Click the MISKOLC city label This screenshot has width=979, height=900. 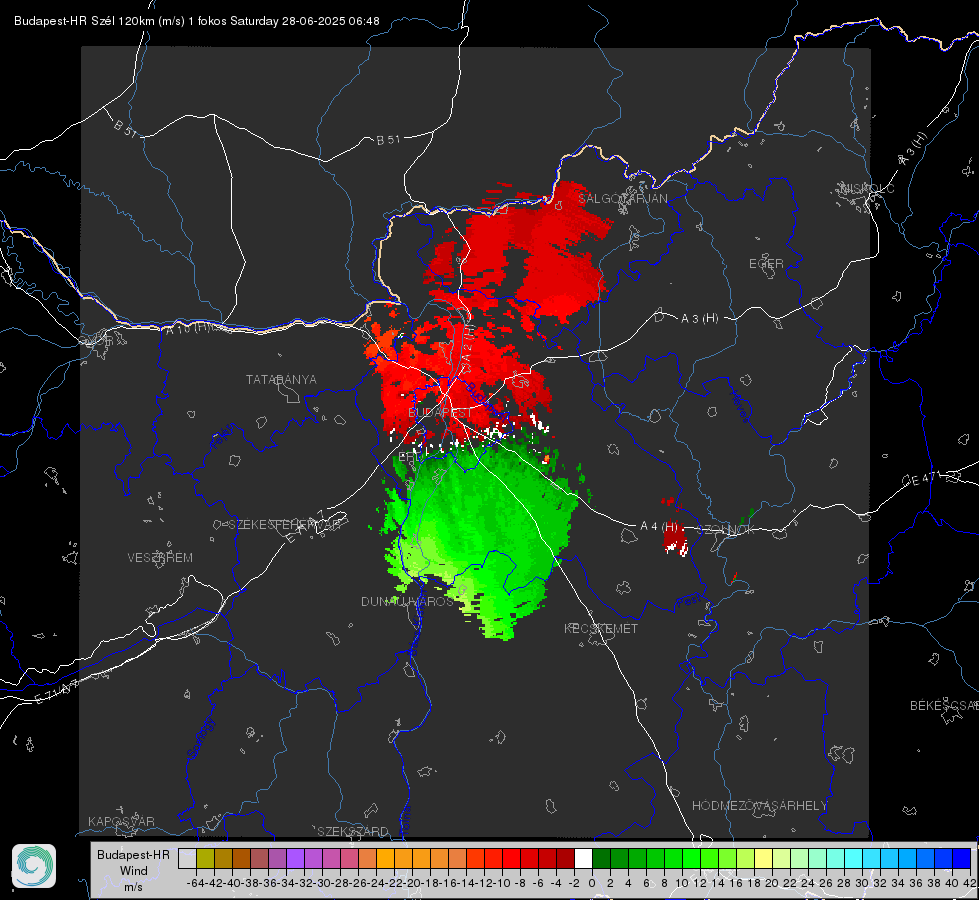click(x=867, y=189)
